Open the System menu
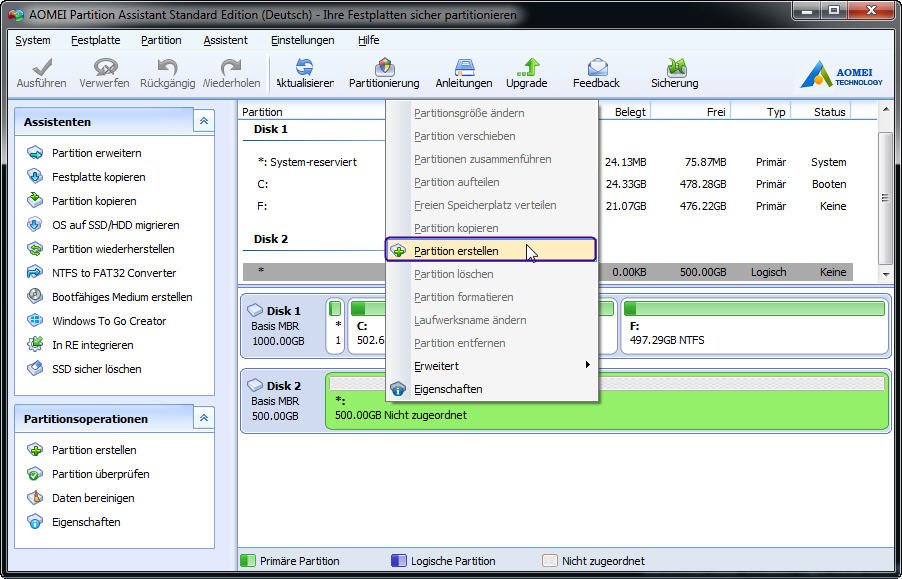 (33, 40)
